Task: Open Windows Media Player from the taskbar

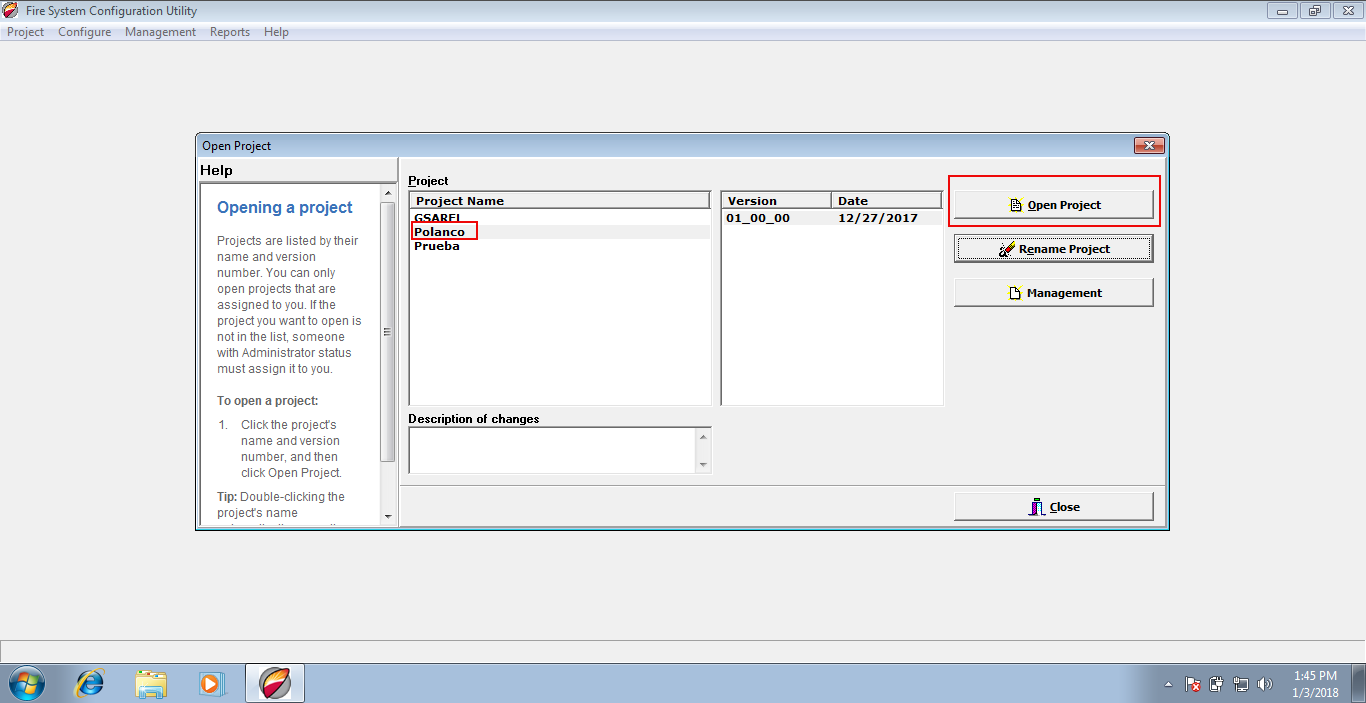Action: pyautogui.click(x=212, y=683)
